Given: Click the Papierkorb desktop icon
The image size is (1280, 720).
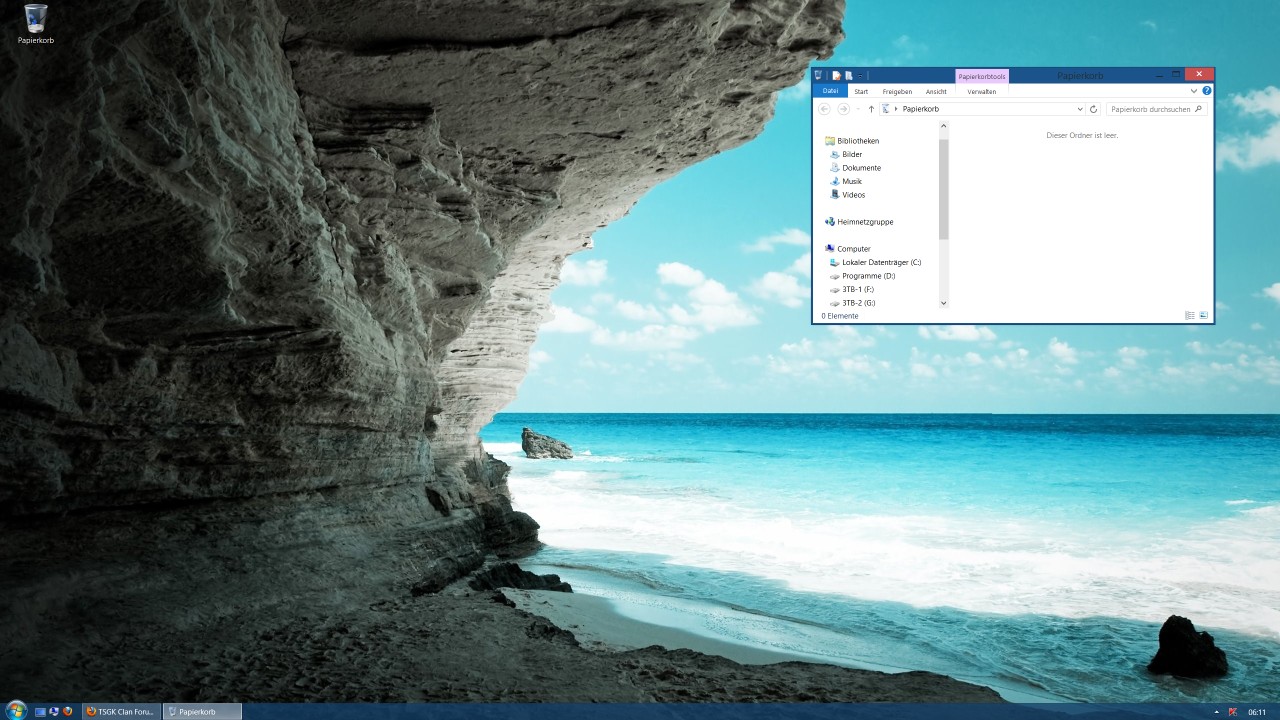Looking at the screenshot, I should 35,24.
